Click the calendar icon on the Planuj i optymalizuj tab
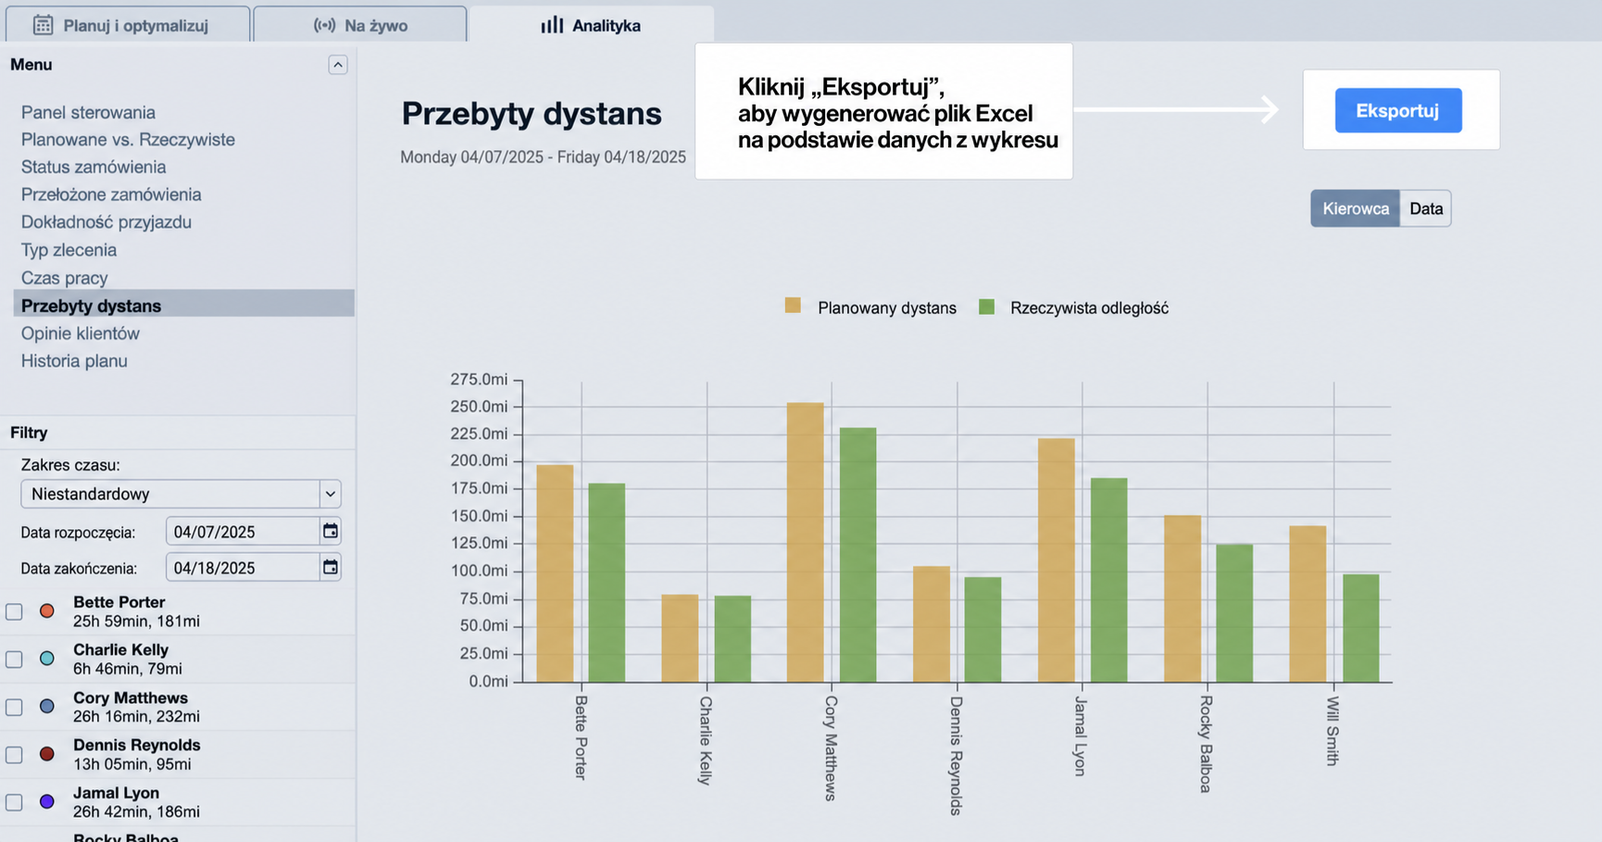The height and width of the screenshot is (842, 1602). coord(43,25)
